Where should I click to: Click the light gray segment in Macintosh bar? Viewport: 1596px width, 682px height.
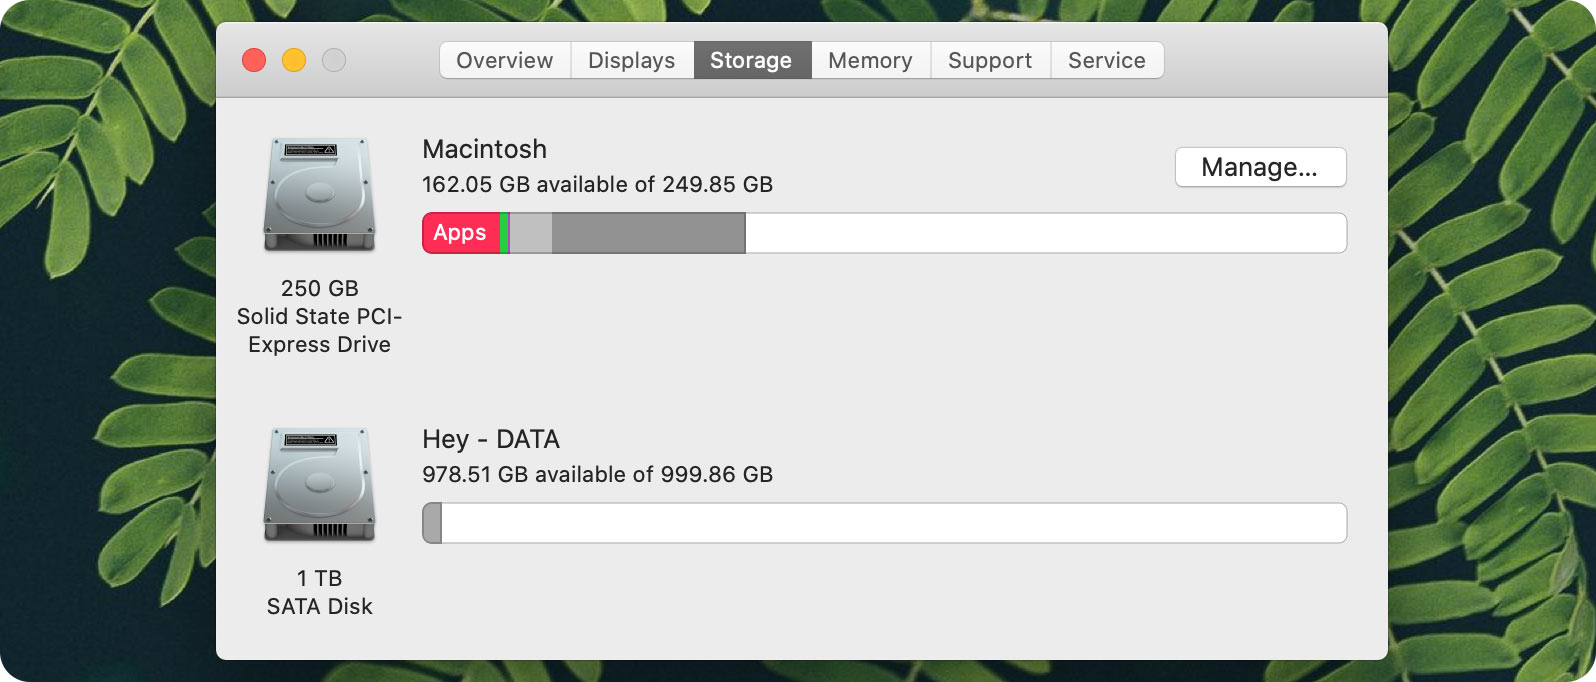(531, 233)
